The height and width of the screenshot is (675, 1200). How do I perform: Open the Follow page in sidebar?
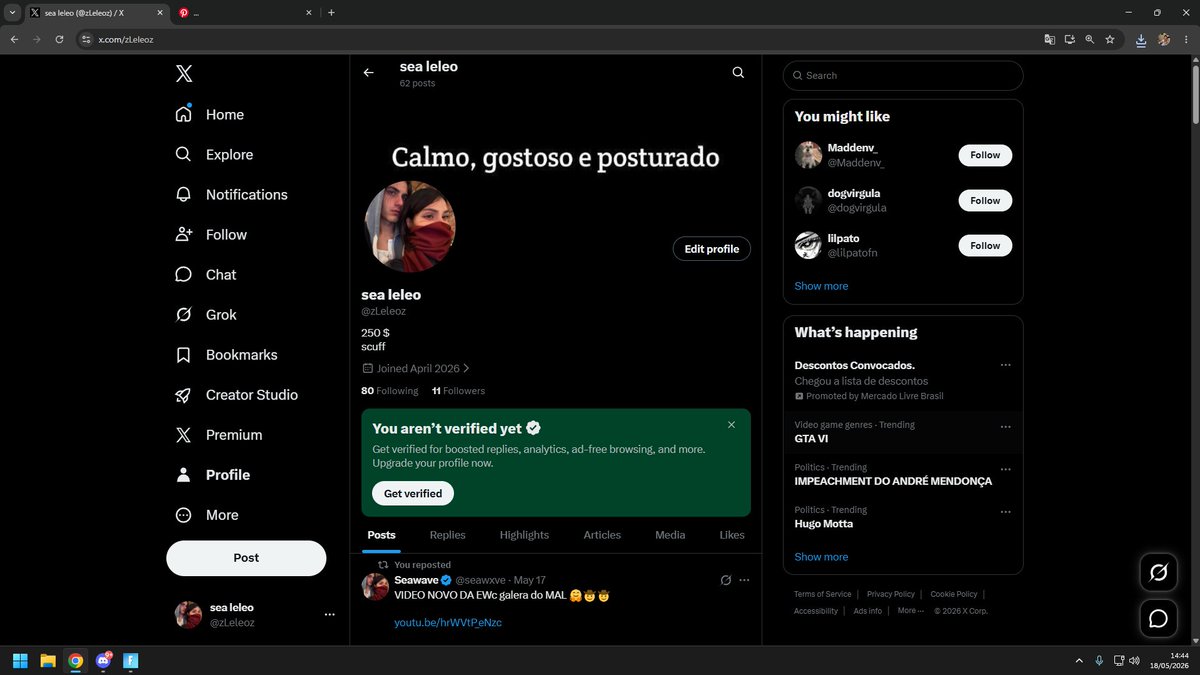pyautogui.click(x=211, y=235)
